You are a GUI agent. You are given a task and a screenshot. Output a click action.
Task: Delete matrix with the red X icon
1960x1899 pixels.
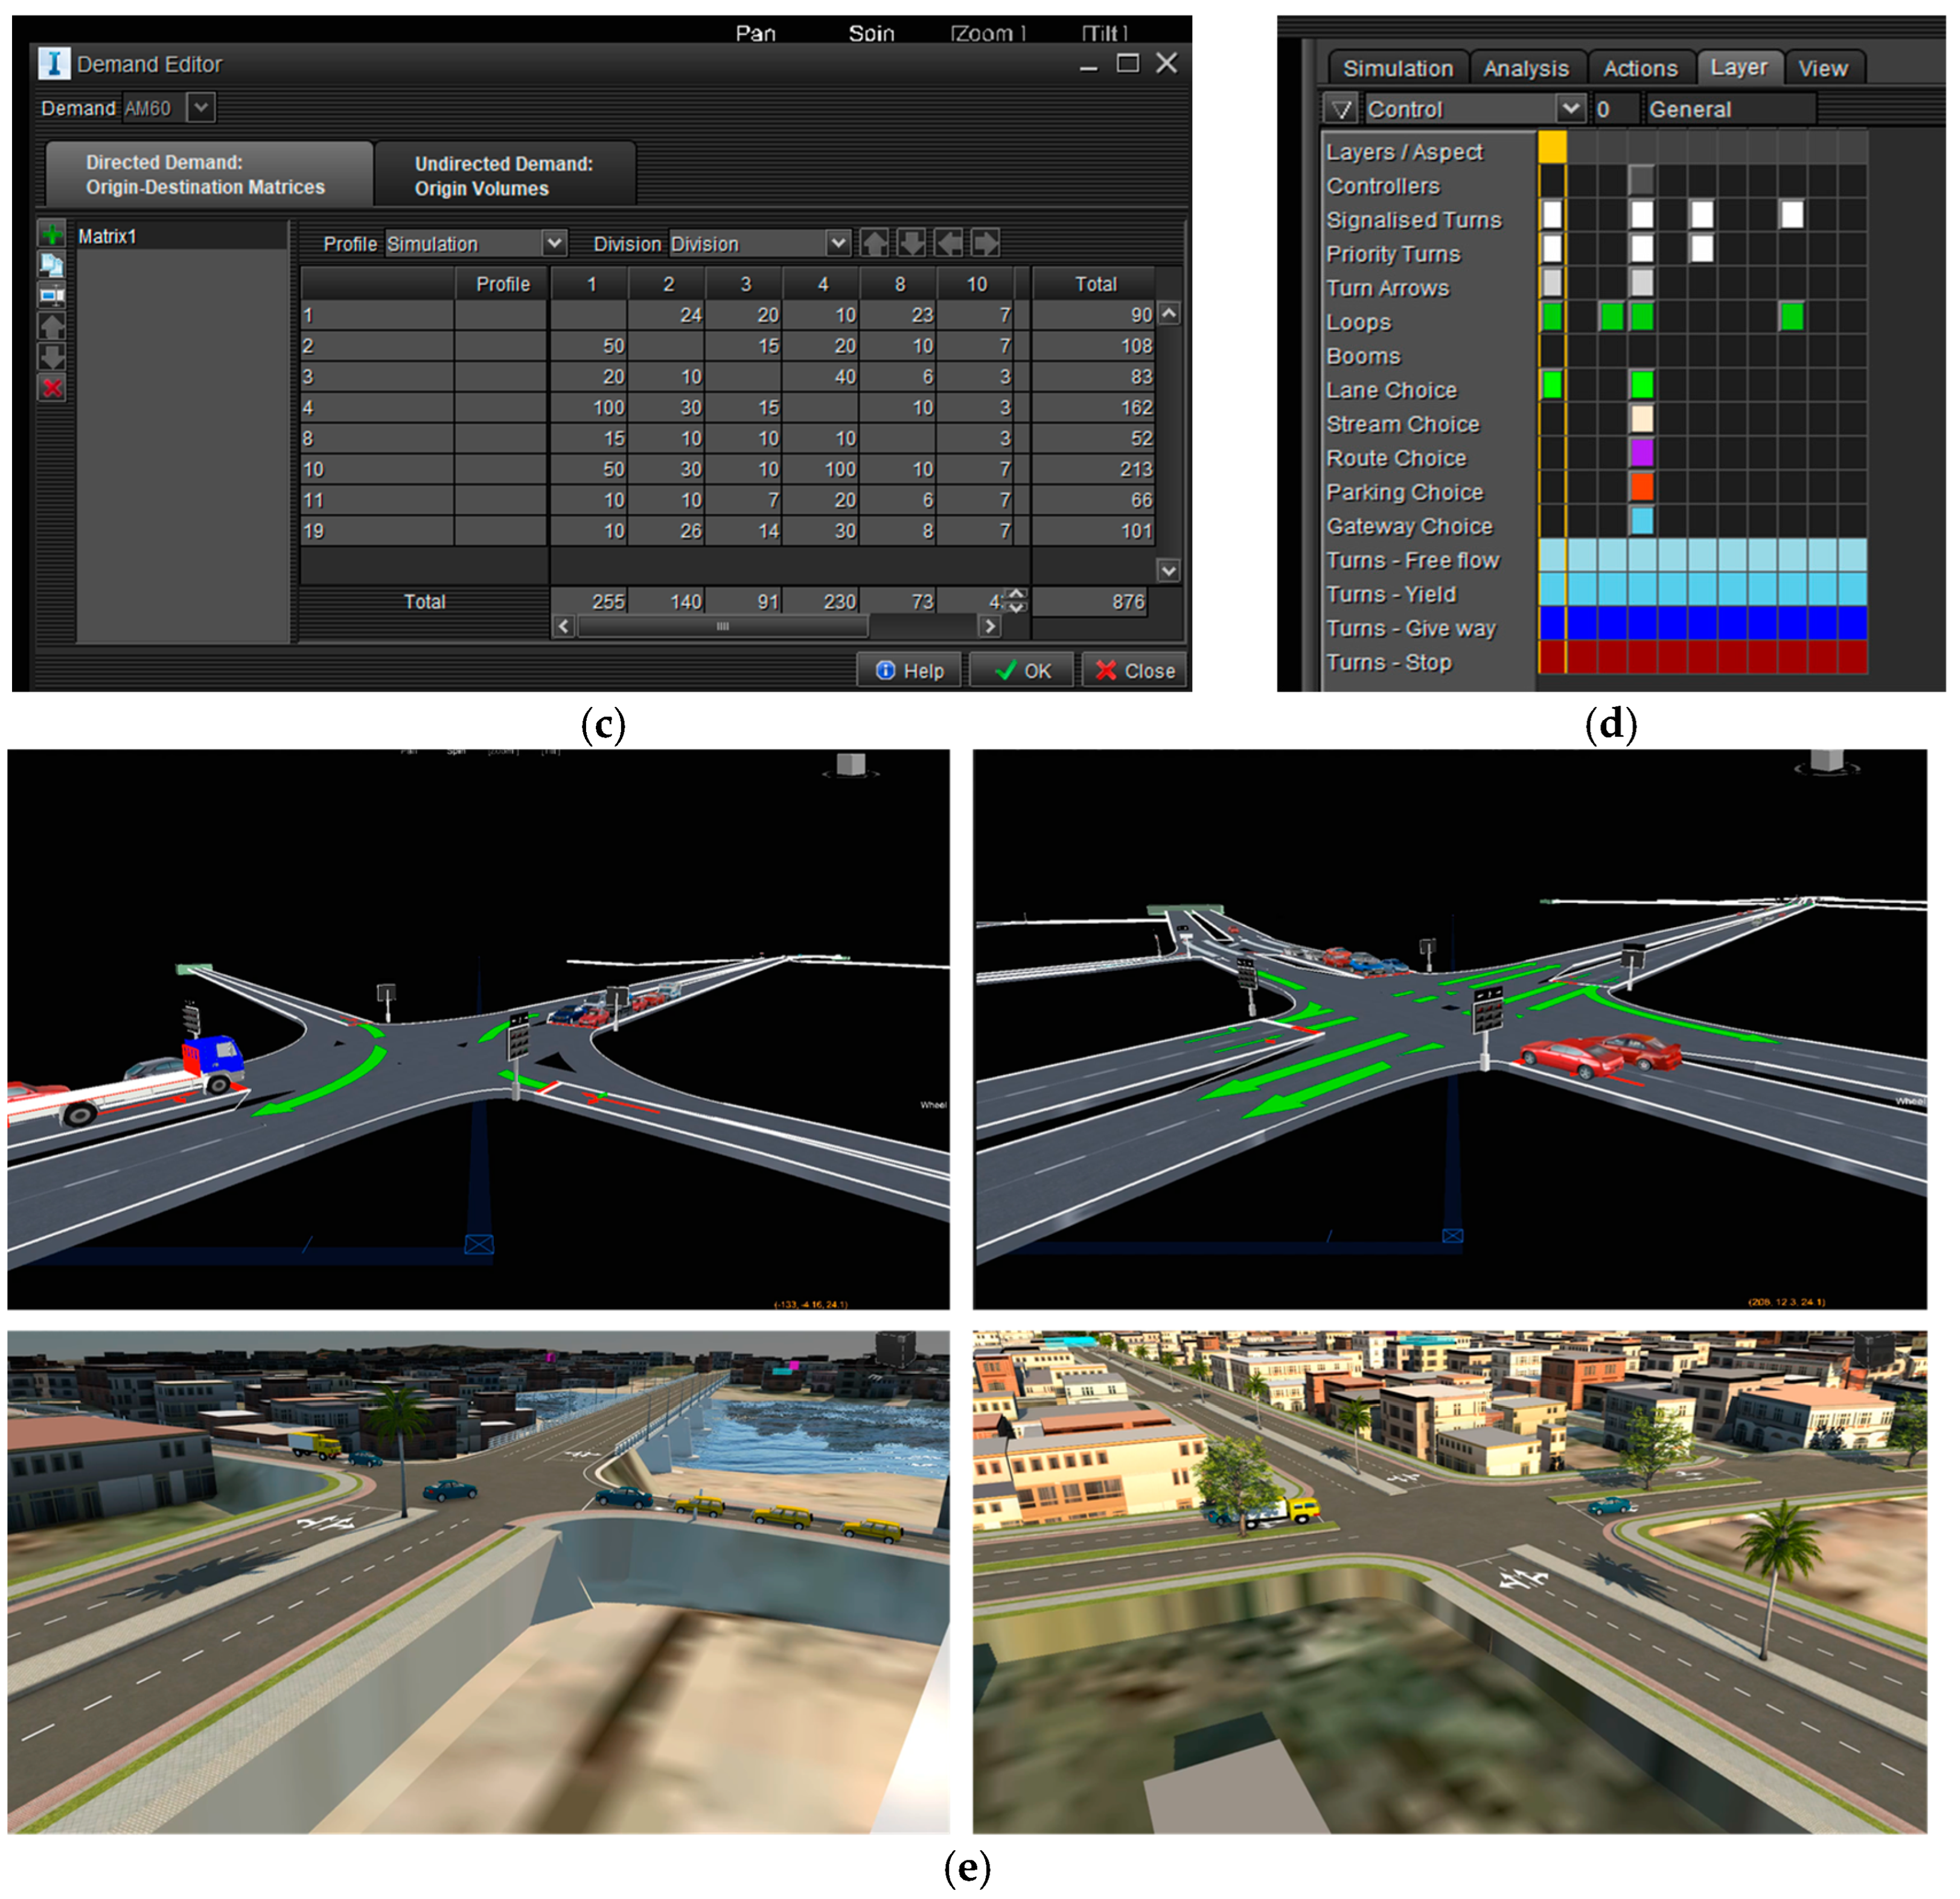pos(52,388)
